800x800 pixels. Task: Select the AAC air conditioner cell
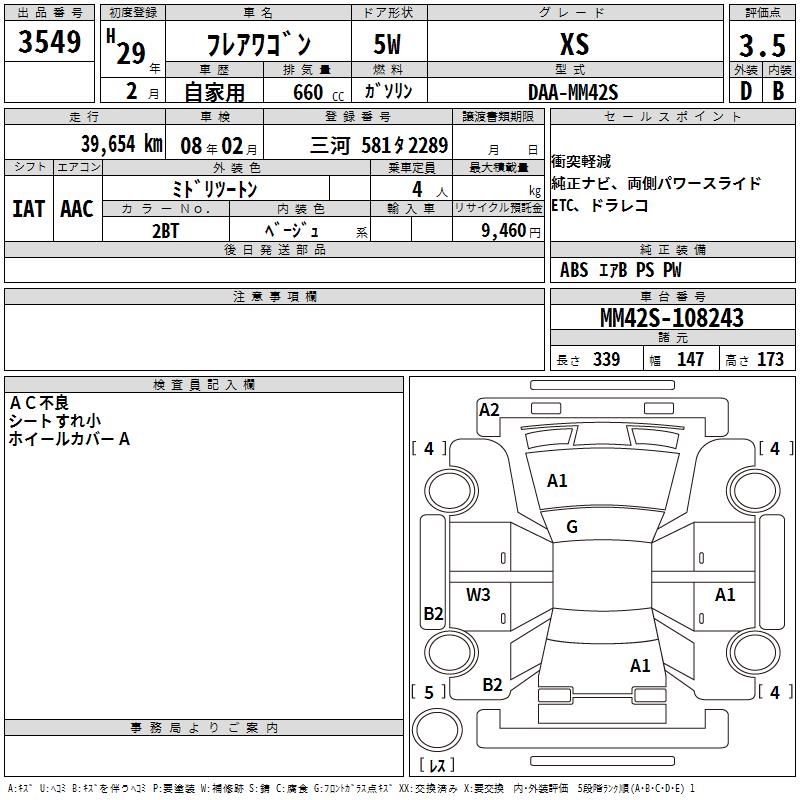point(77,208)
